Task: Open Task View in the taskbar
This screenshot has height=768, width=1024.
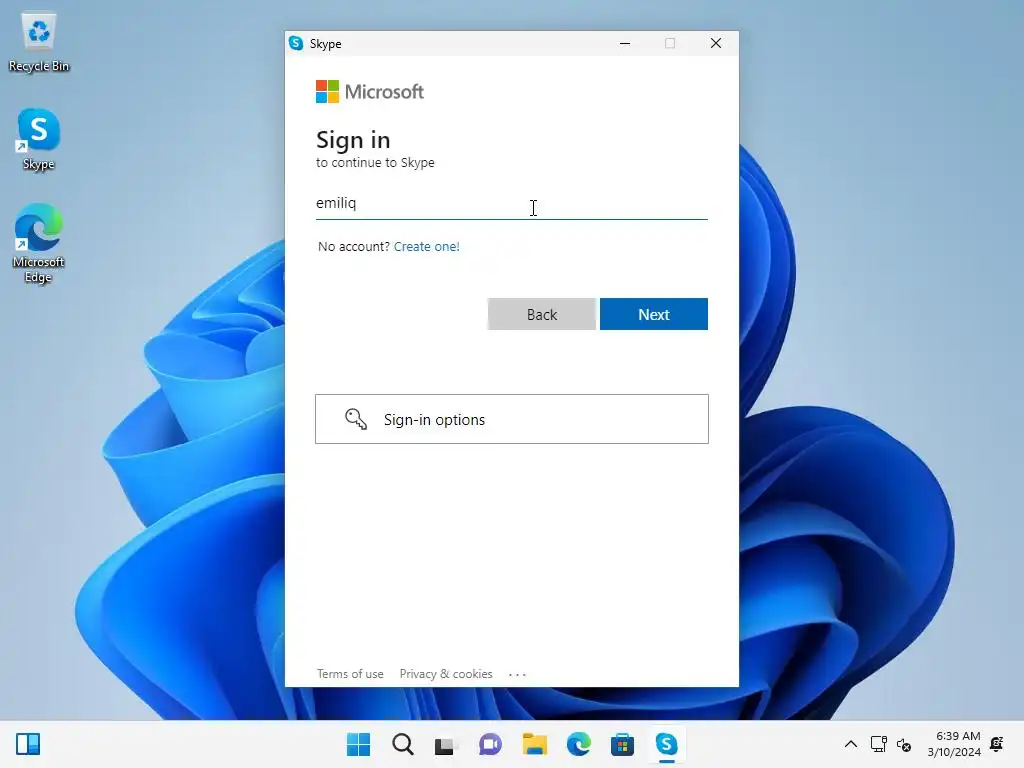Action: [446, 744]
